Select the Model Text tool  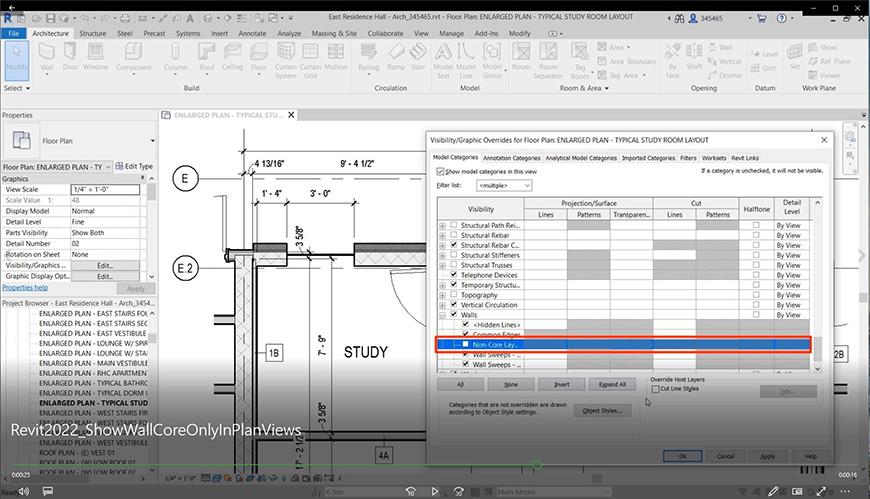[443, 61]
